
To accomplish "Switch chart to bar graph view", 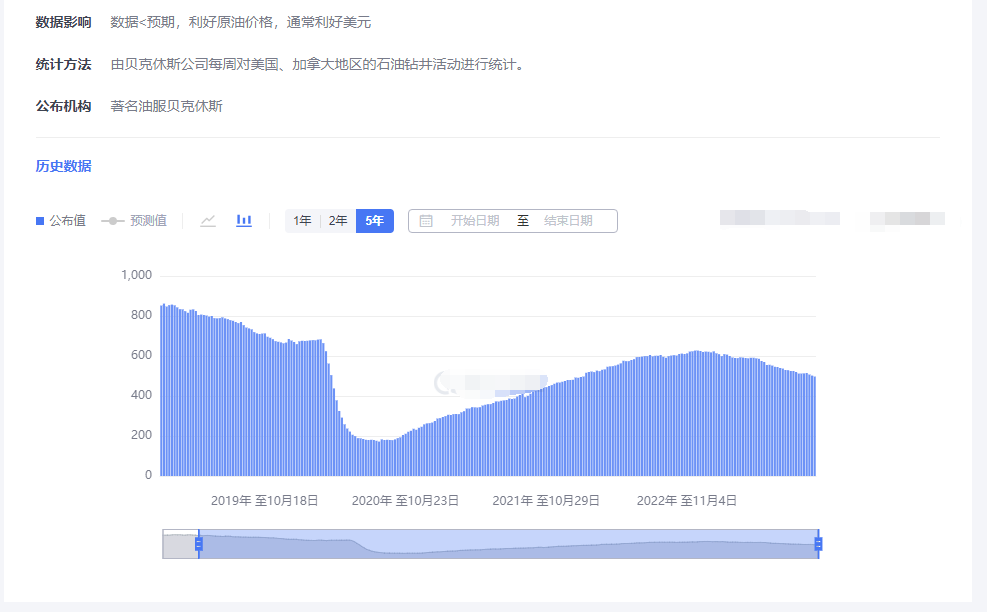I will (244, 221).
